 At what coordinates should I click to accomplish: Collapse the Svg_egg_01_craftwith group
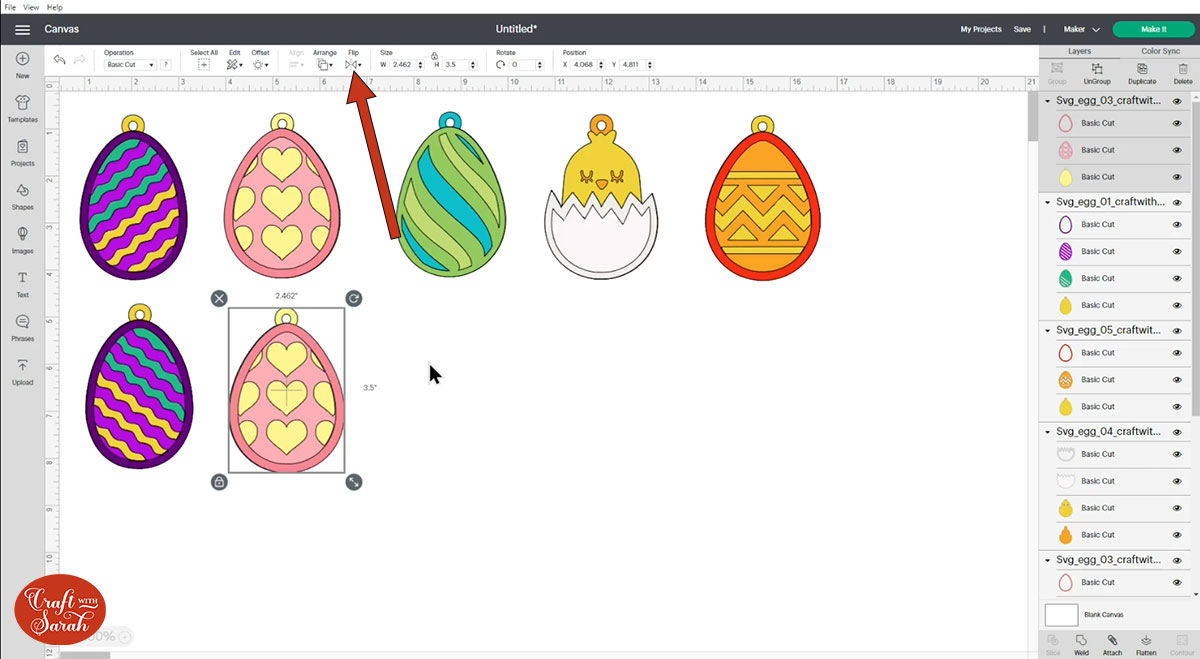1047,201
